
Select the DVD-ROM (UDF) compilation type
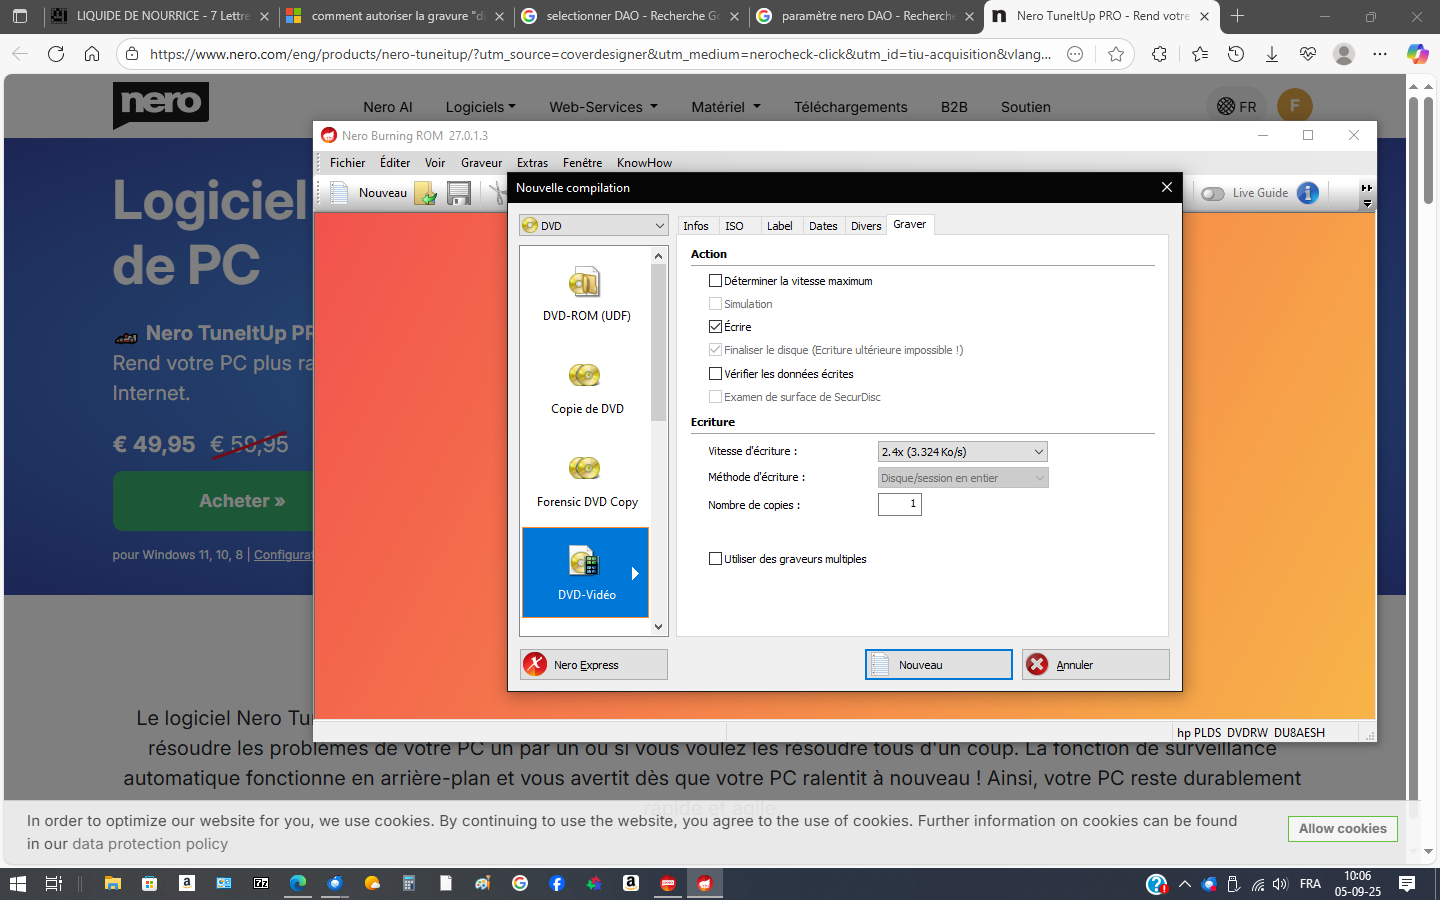coord(586,294)
